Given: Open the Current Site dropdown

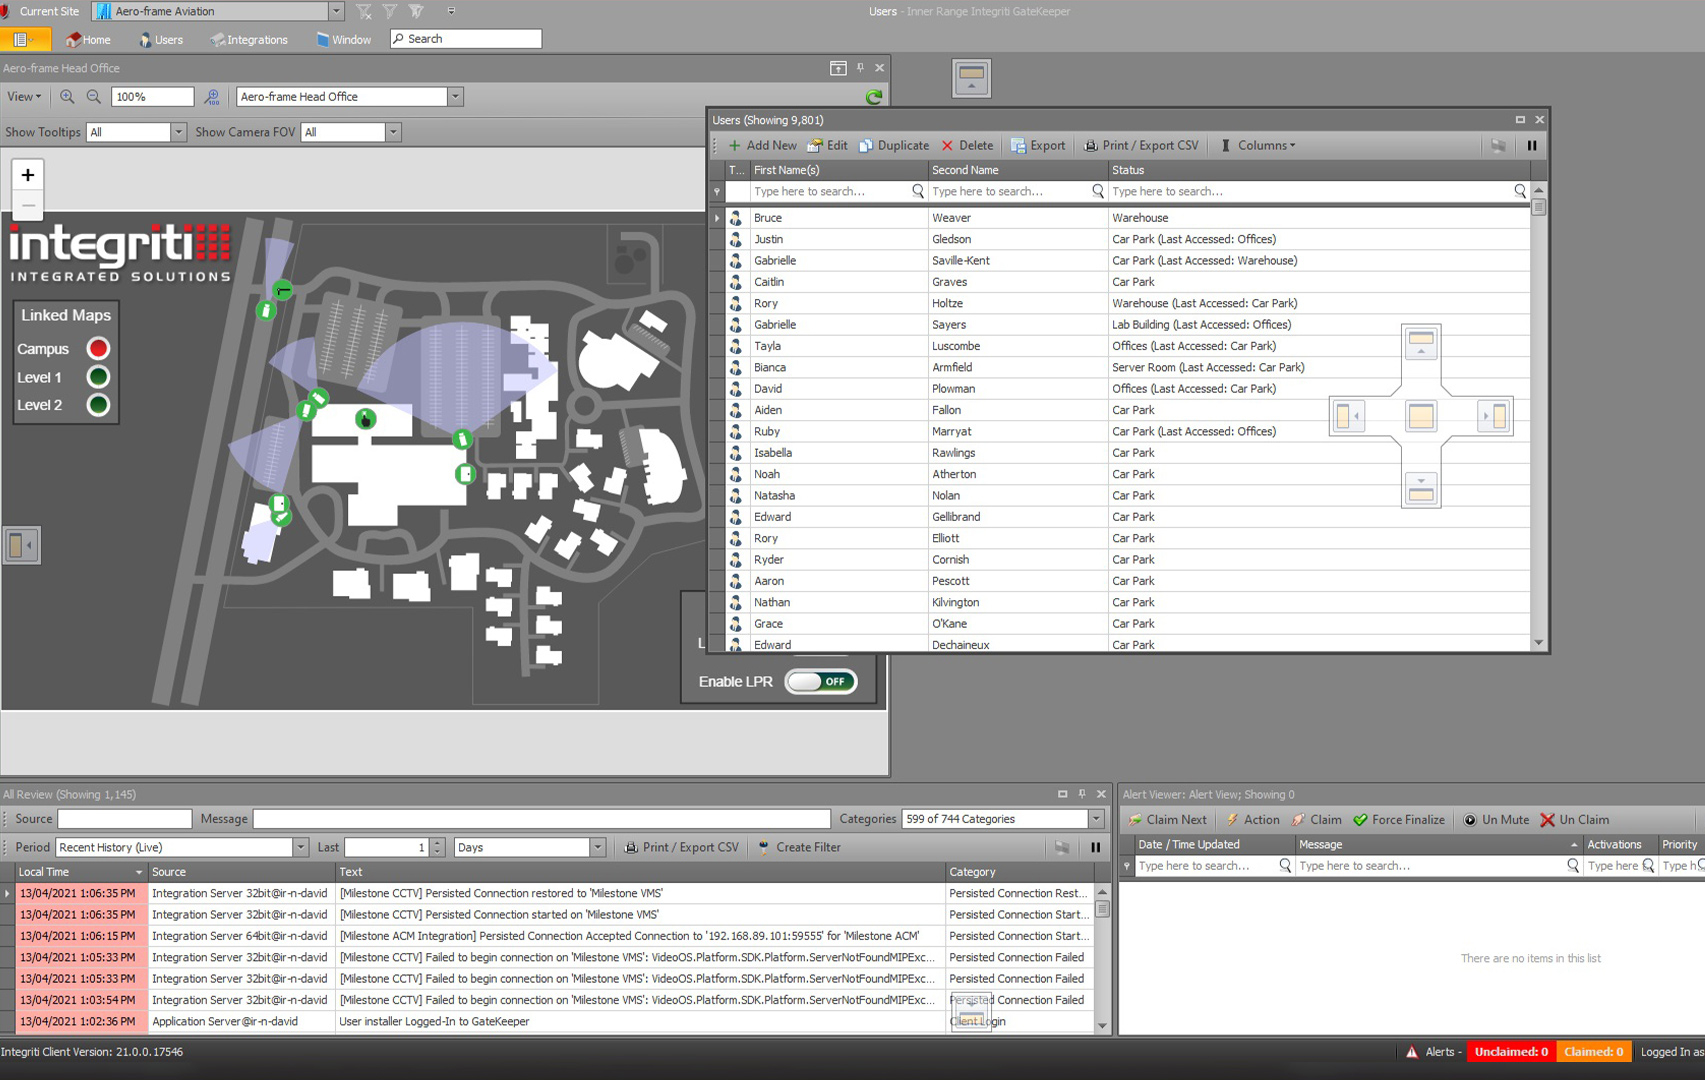Looking at the screenshot, I should pos(336,11).
